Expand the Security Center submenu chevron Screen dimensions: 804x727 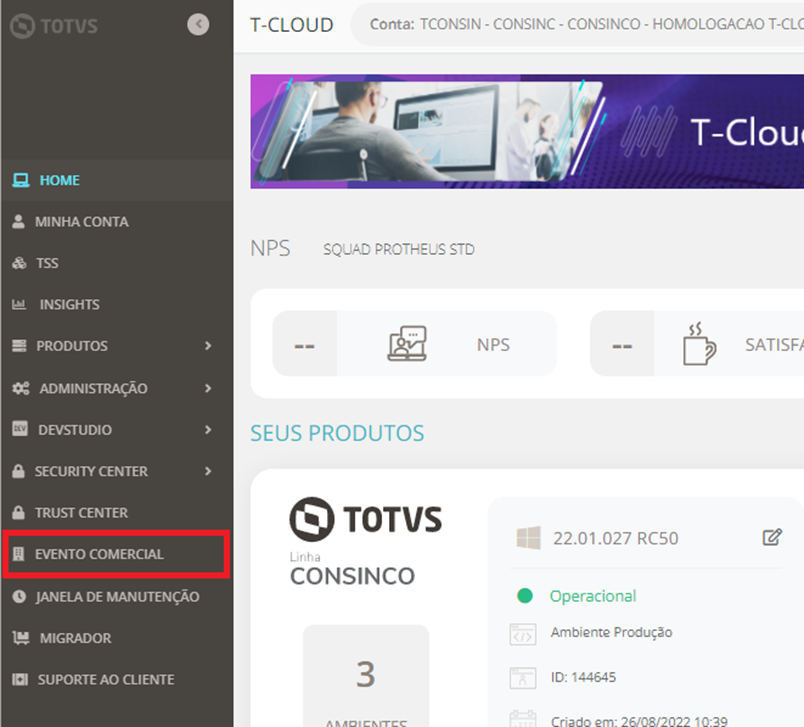(x=208, y=471)
